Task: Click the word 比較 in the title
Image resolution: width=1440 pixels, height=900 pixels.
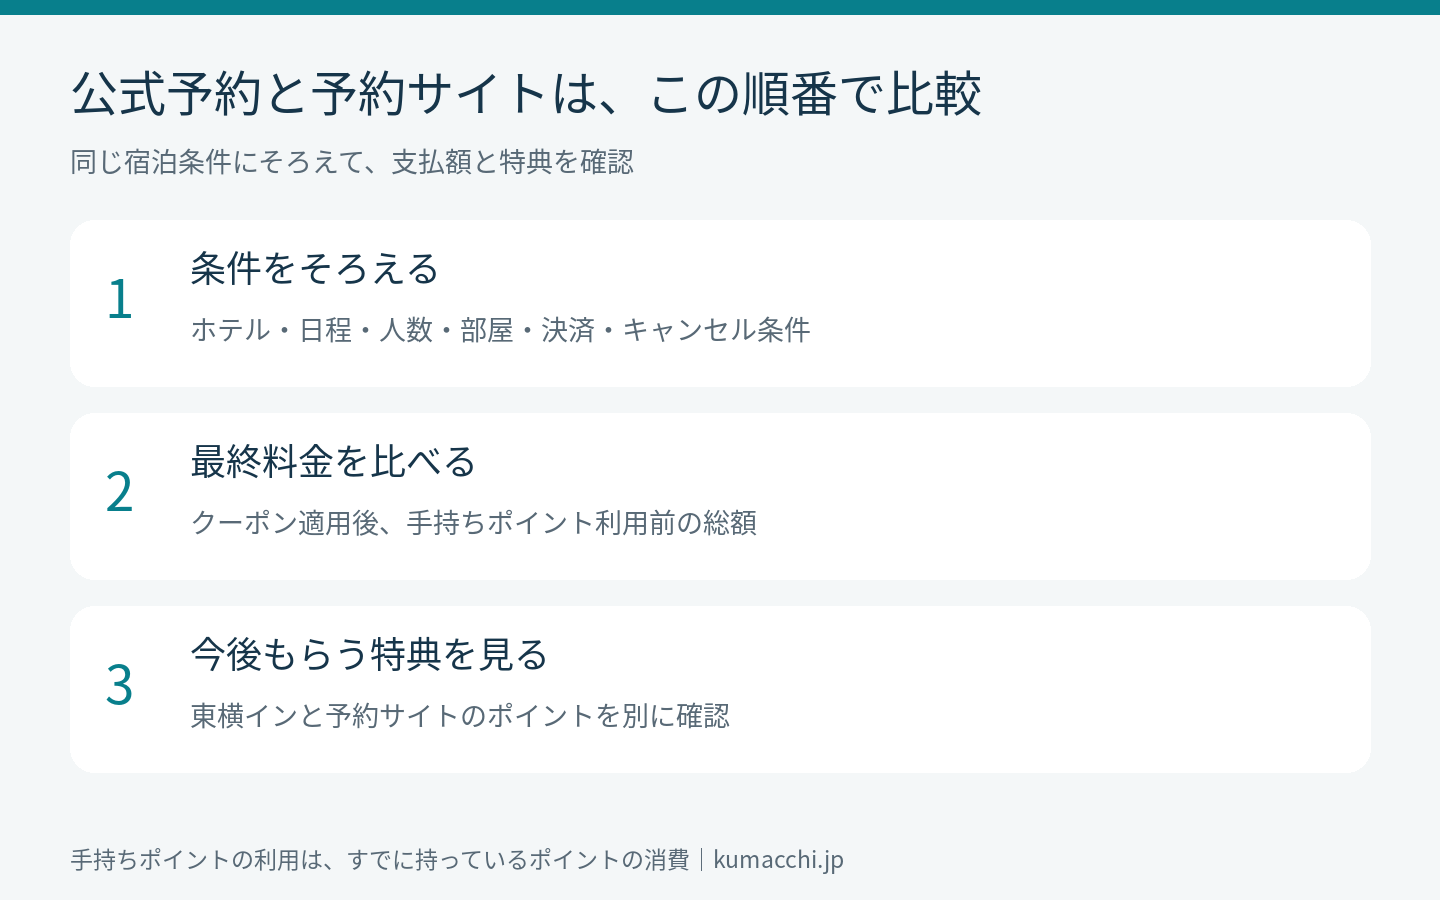Action: tap(935, 94)
